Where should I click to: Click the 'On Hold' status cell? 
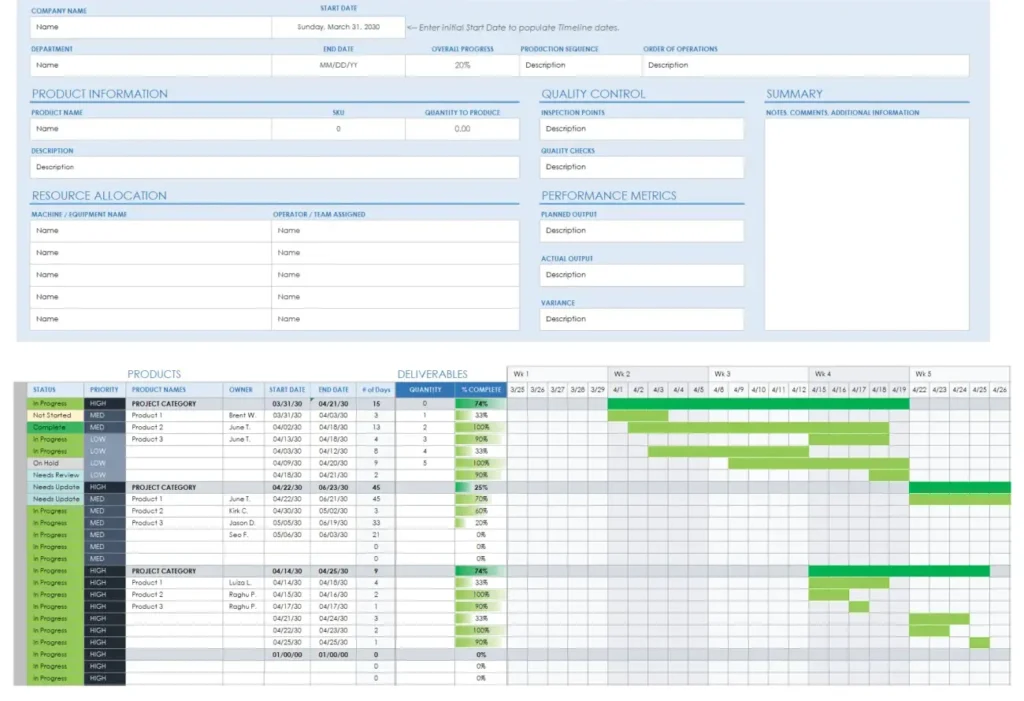pos(56,463)
